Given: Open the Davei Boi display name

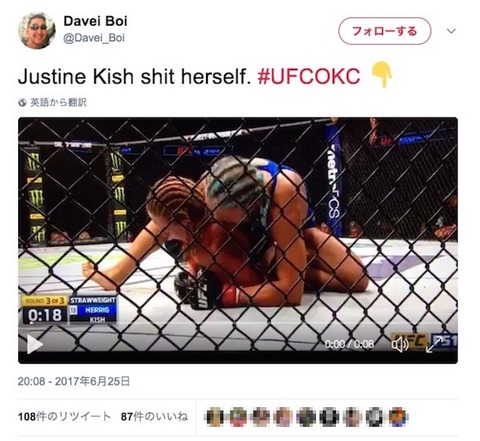Looking at the screenshot, I should 95,21.
